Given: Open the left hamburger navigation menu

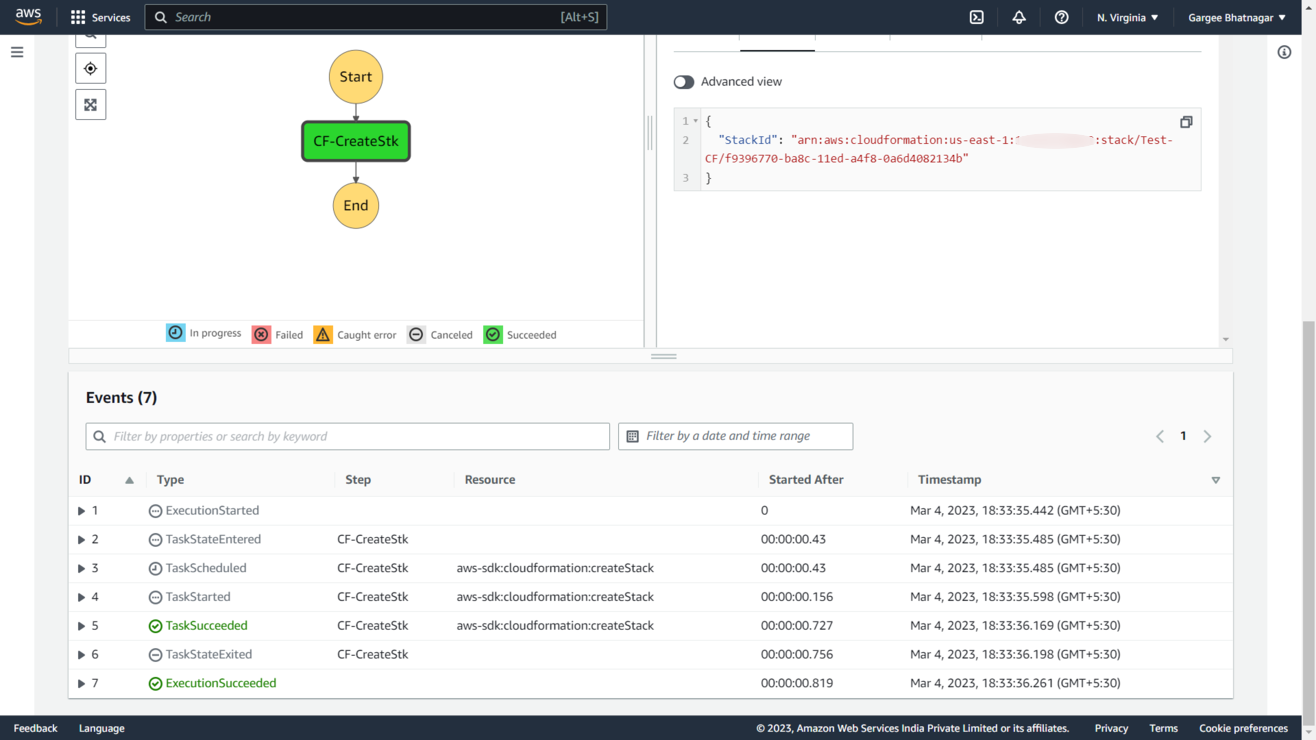Looking at the screenshot, I should [17, 52].
